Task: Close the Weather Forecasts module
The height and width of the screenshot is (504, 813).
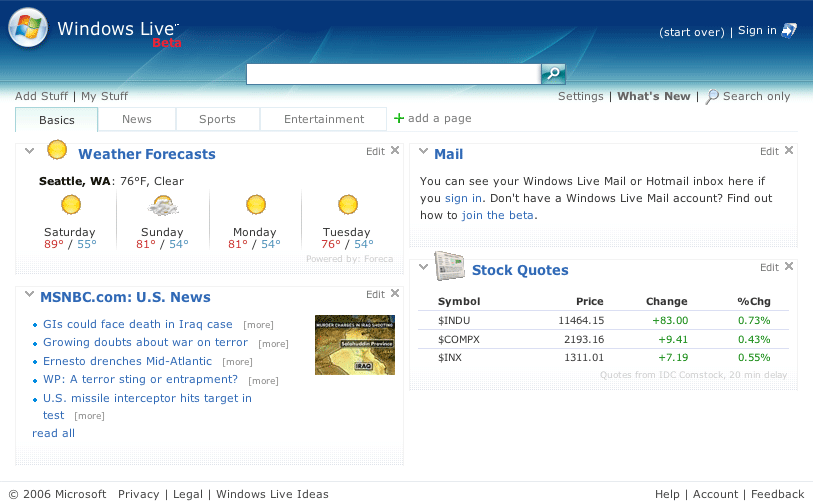Action: tap(395, 150)
